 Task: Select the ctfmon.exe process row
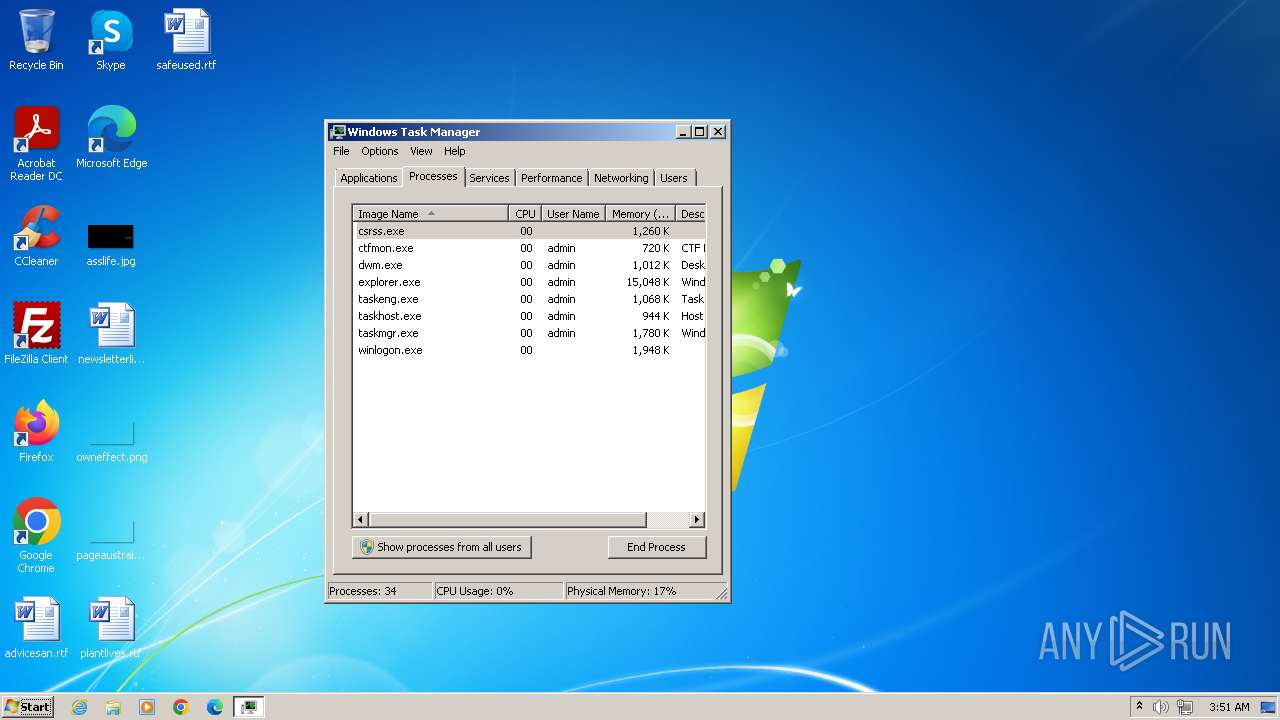[529, 248]
